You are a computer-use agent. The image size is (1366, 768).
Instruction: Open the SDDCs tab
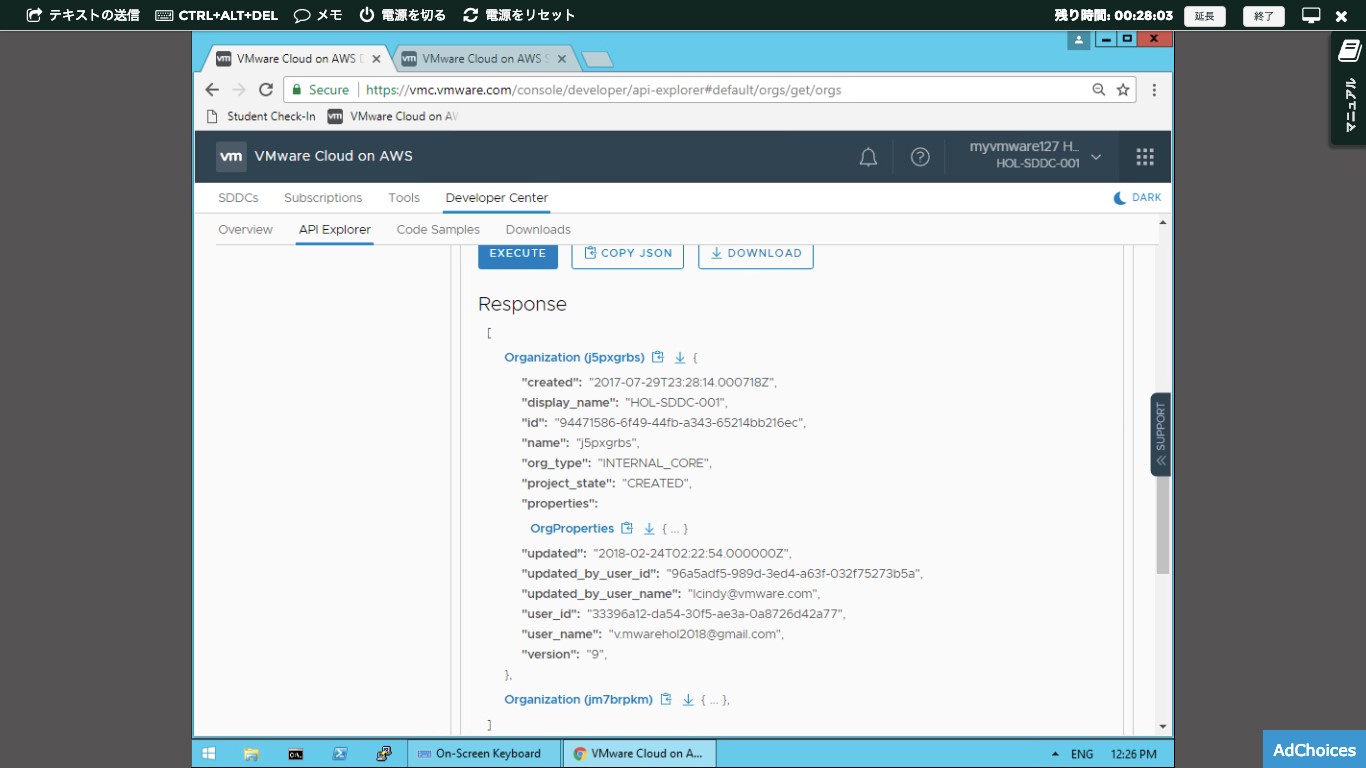coord(238,198)
